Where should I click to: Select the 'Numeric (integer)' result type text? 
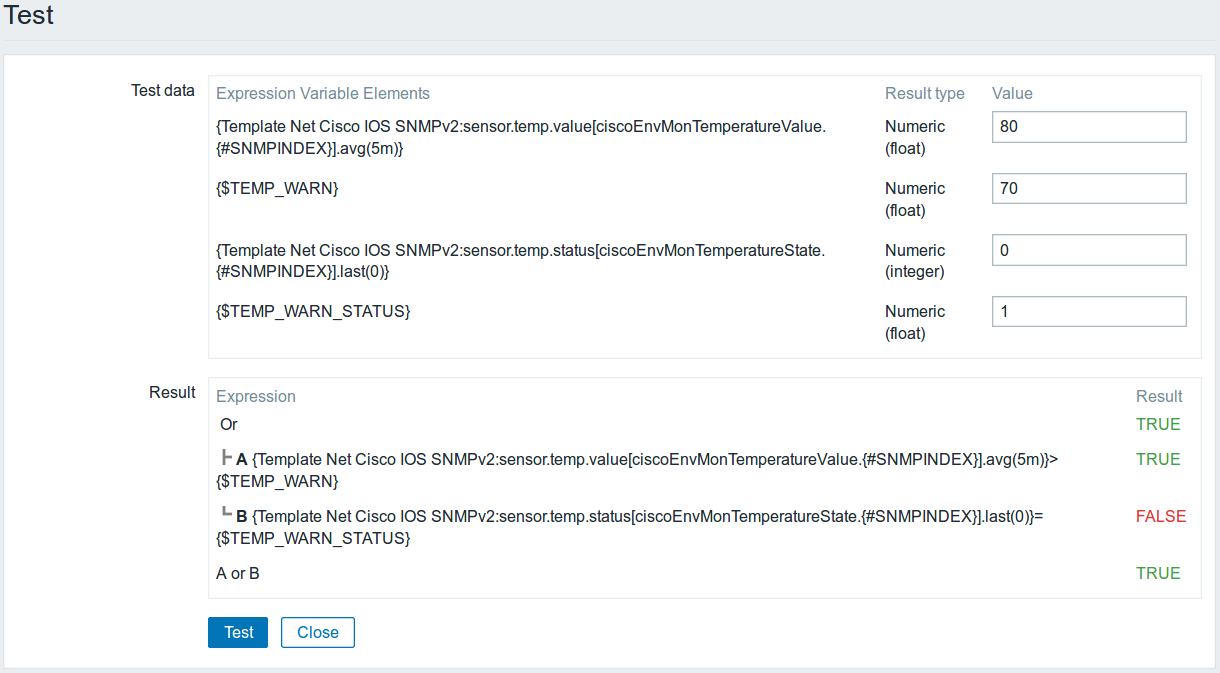tap(915, 261)
